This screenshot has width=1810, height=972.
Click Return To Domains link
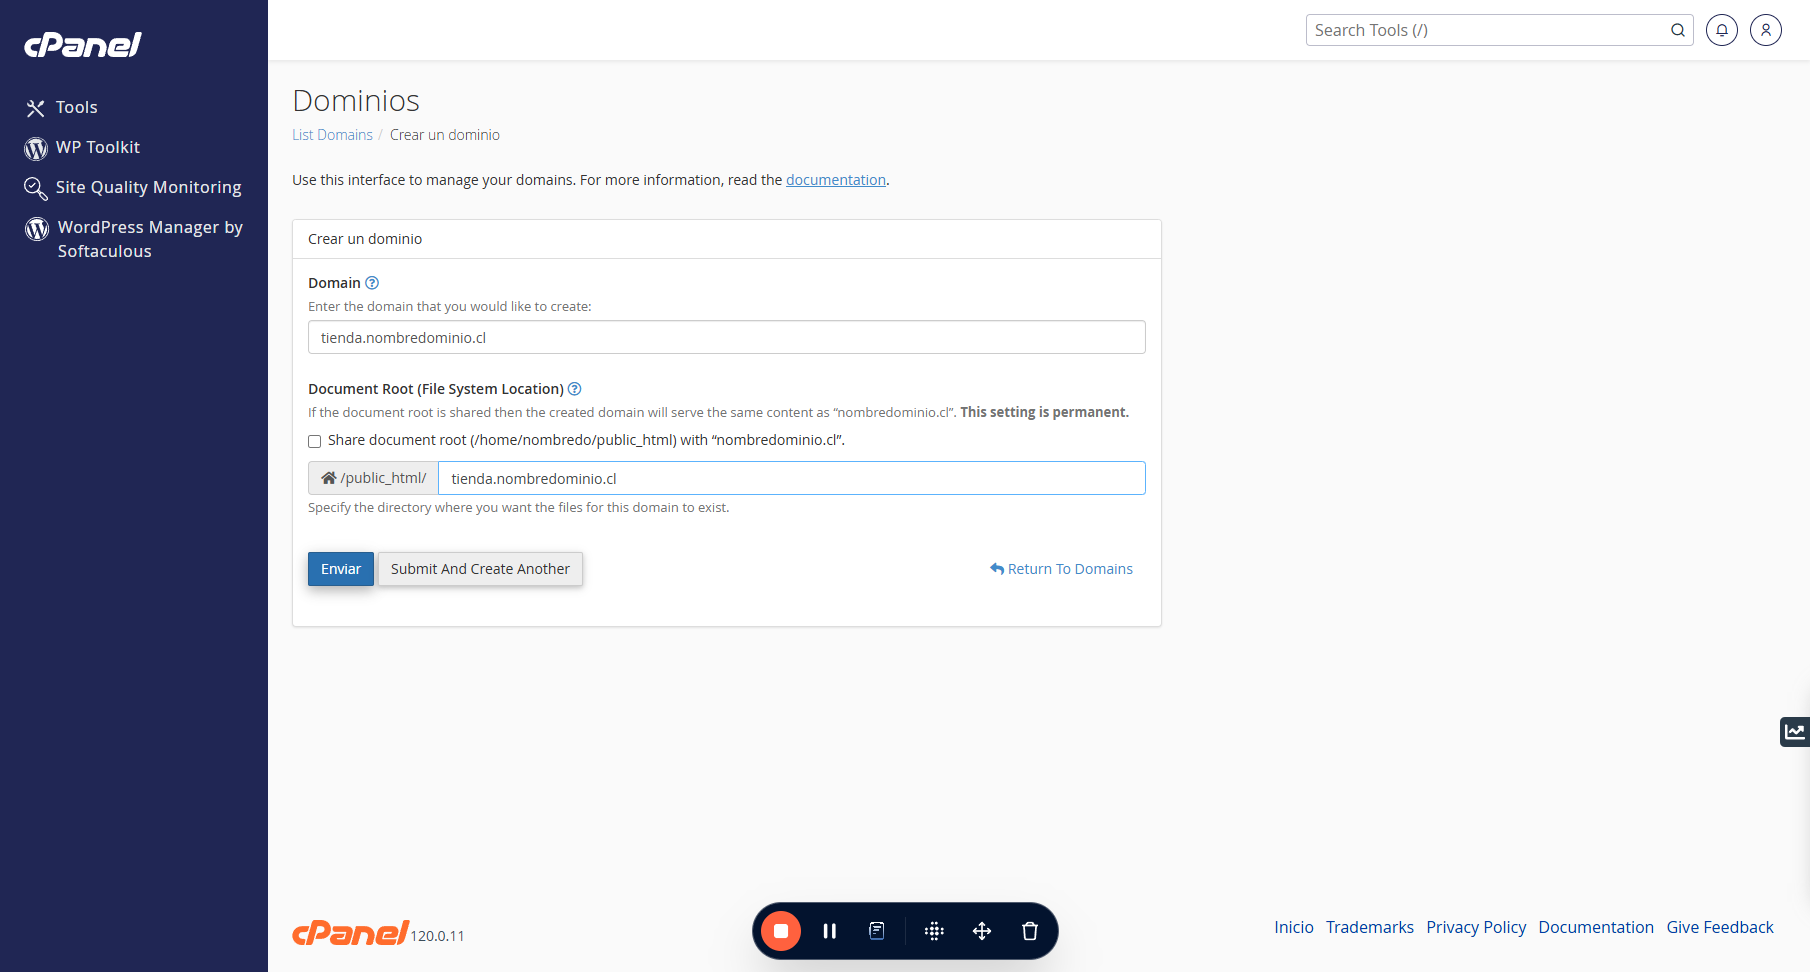(x=1061, y=569)
